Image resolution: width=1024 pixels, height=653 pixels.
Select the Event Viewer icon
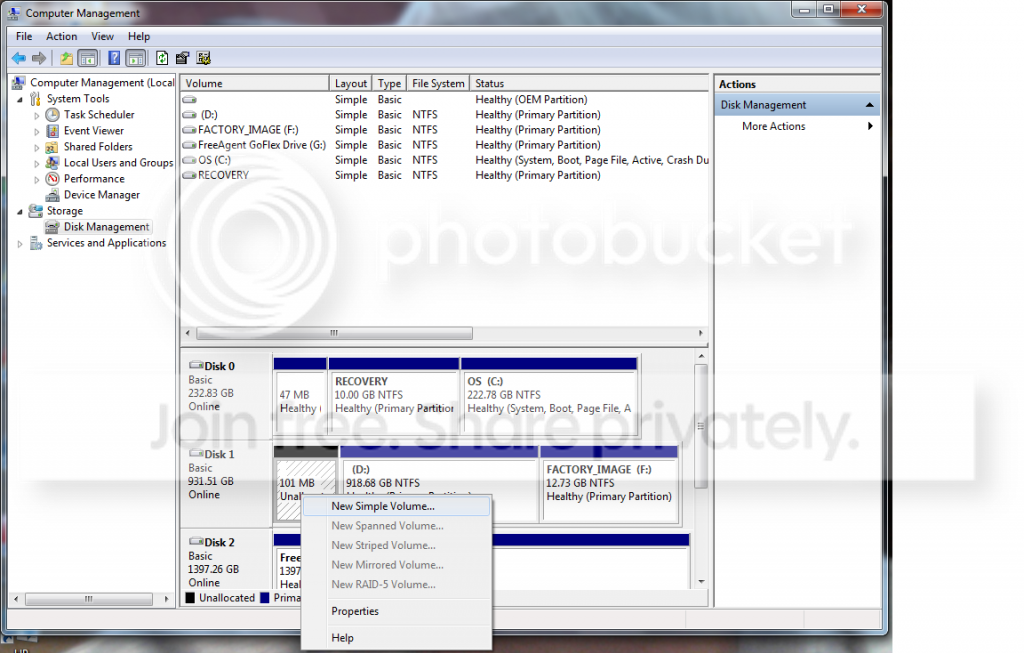[53, 131]
